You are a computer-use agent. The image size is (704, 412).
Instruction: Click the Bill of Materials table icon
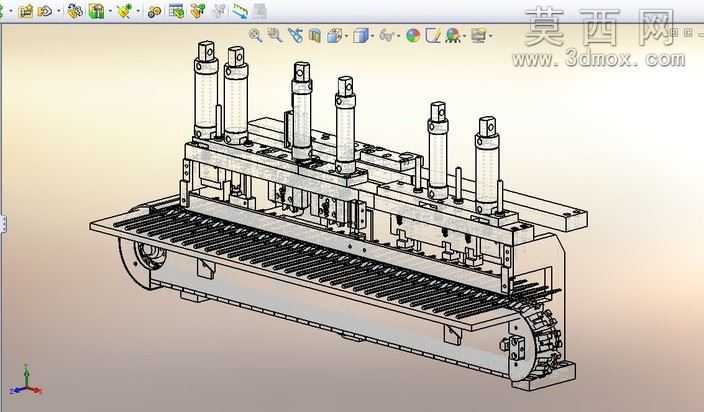(x=176, y=11)
